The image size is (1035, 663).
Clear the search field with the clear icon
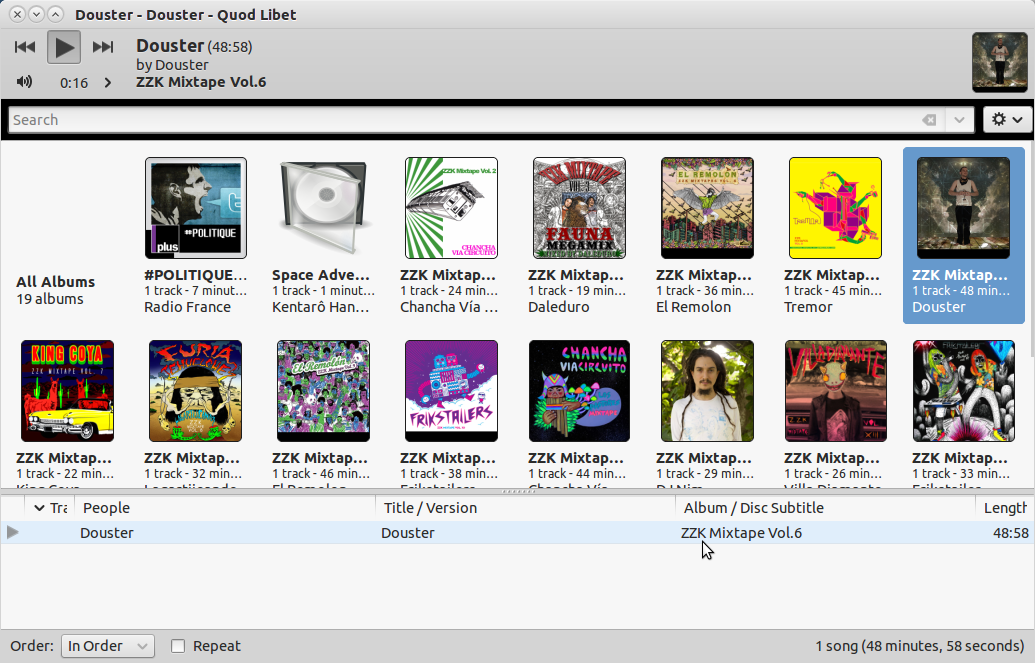tap(929, 120)
